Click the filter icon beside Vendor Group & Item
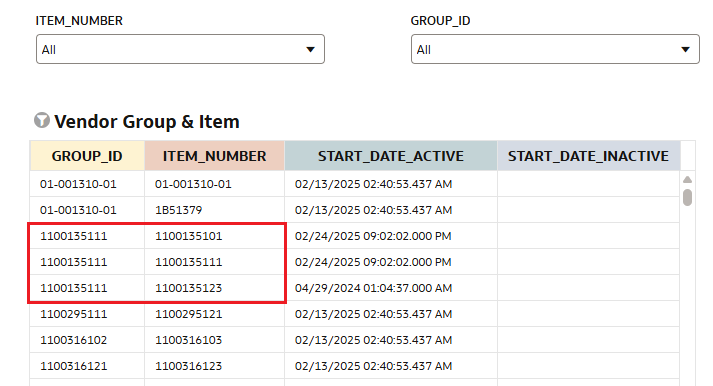Screen dimensions: 713x386 tap(42, 120)
